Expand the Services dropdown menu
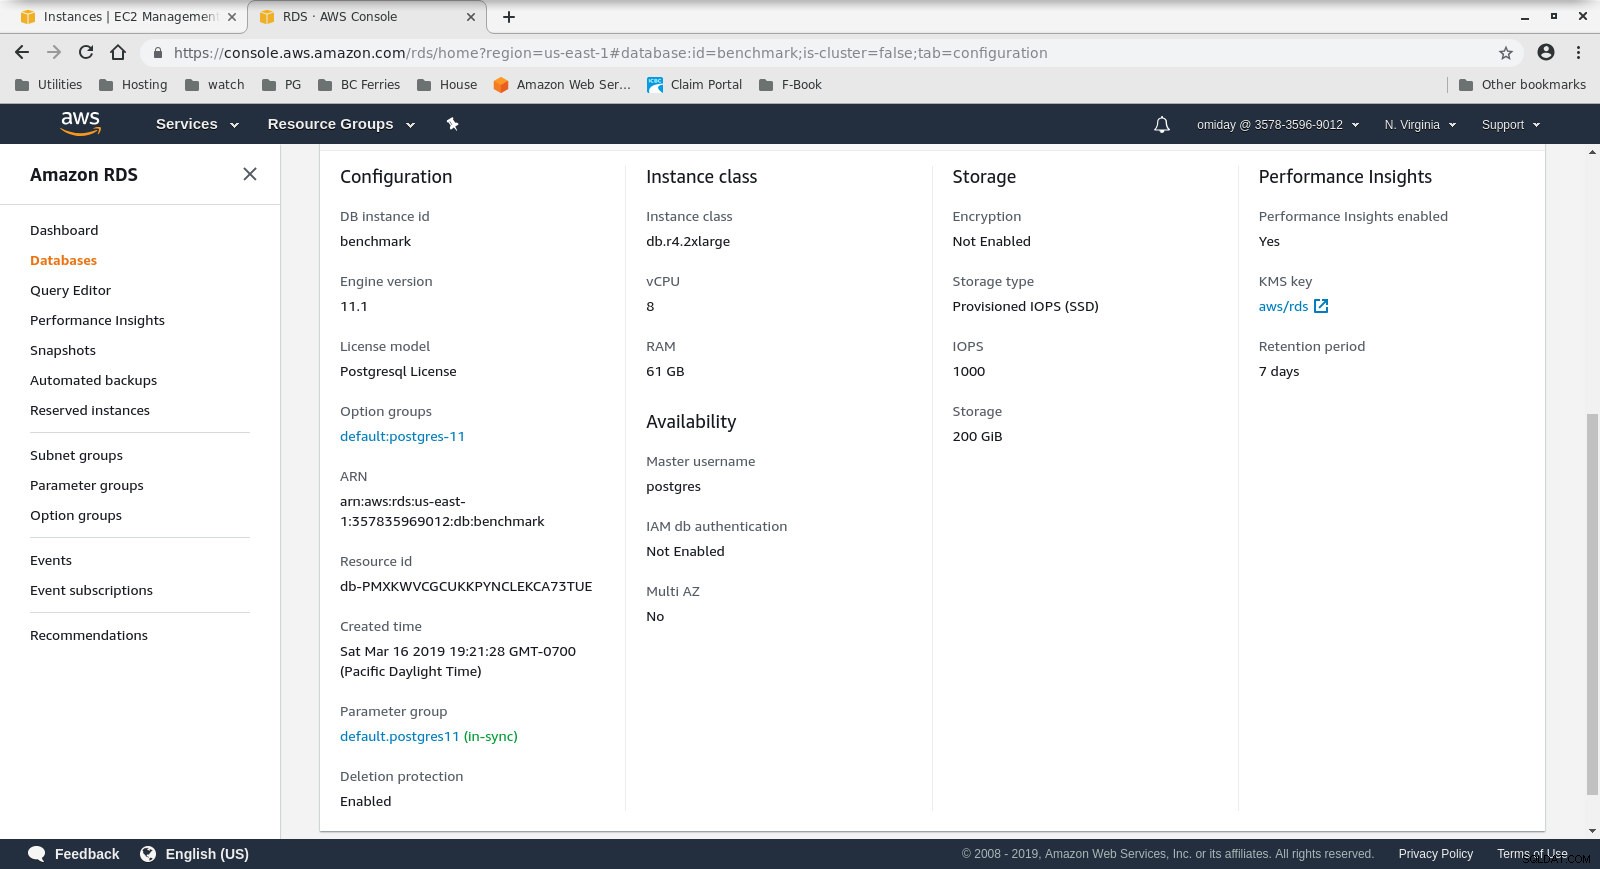This screenshot has height=869, width=1600. pyautogui.click(x=197, y=124)
